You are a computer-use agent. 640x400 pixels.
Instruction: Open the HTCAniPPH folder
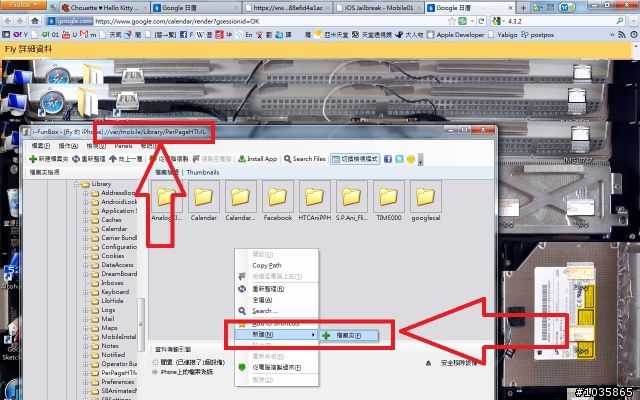[315, 201]
